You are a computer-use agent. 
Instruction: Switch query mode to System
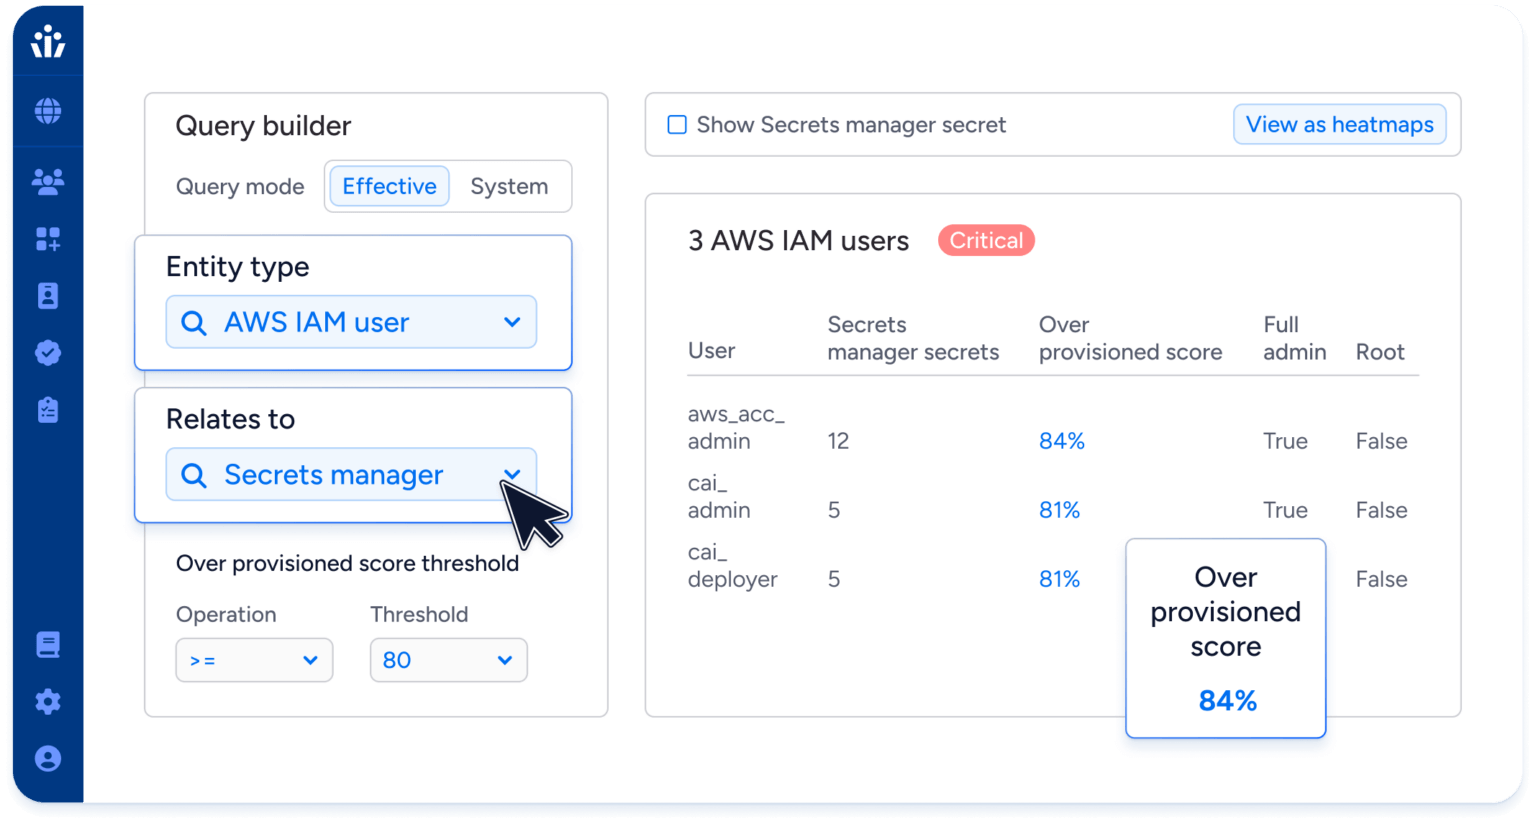point(509,187)
